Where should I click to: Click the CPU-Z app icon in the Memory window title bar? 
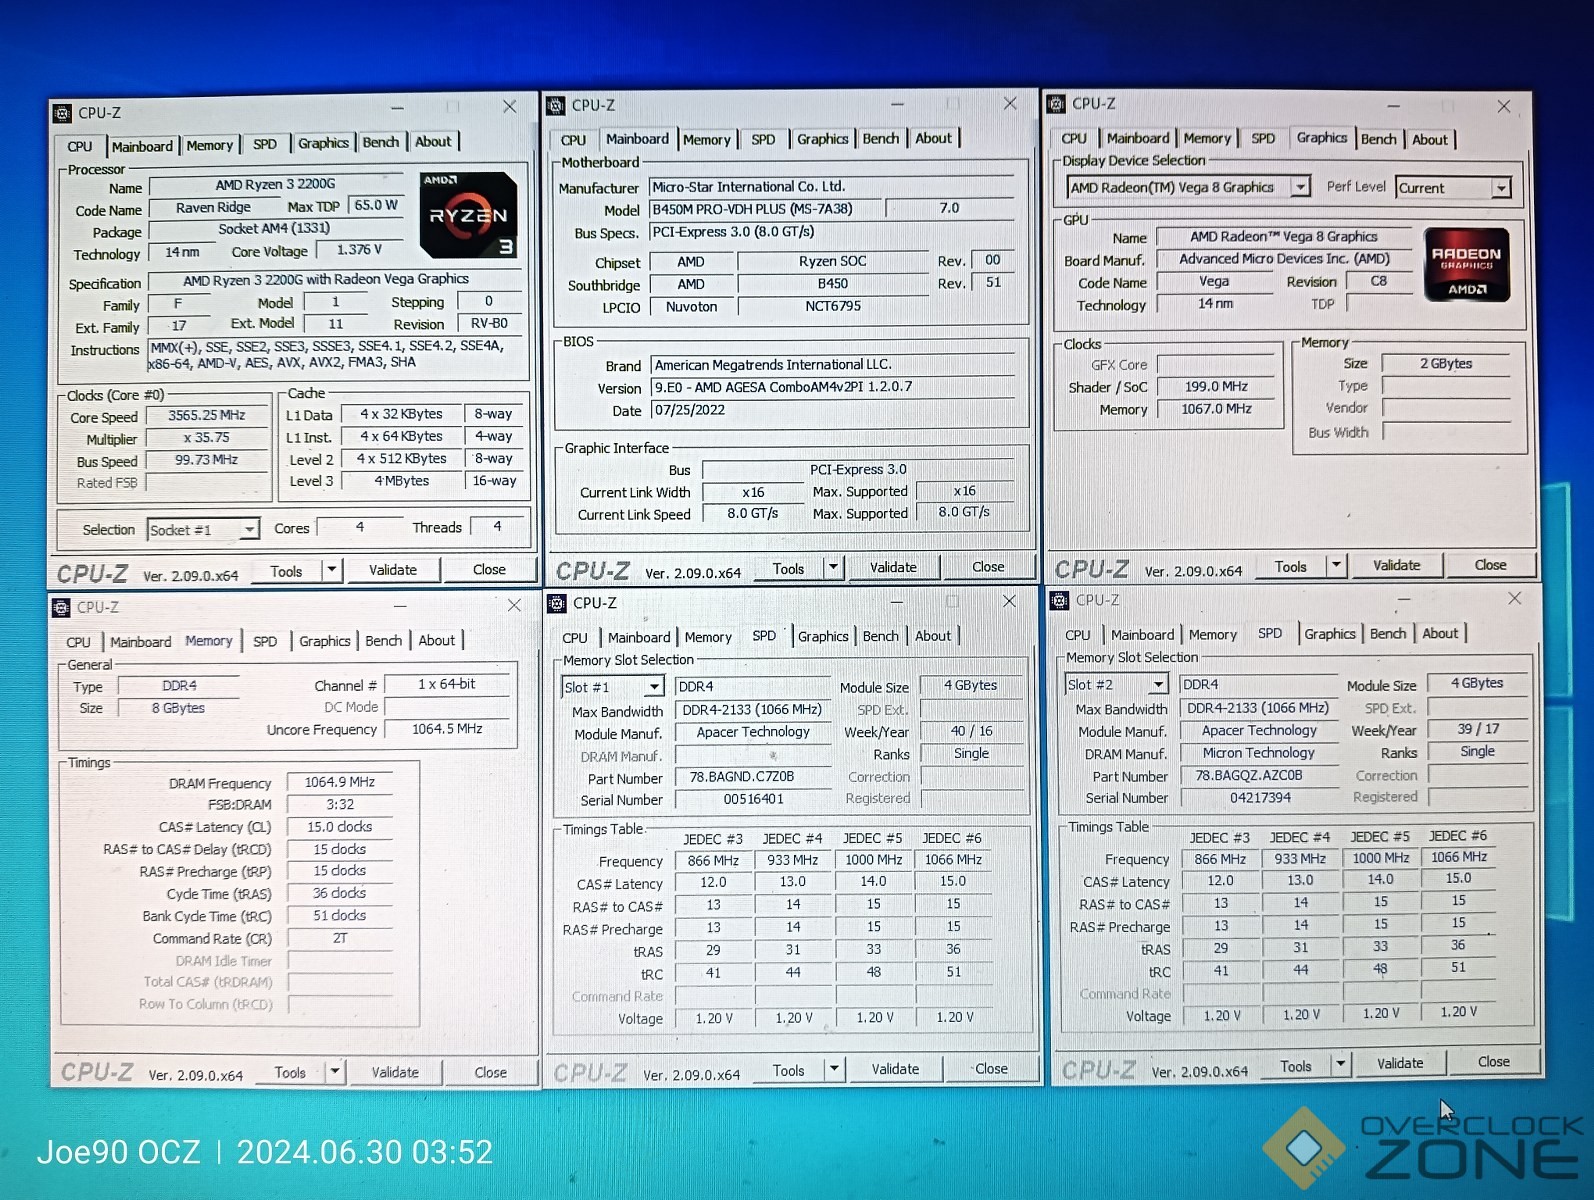pos(61,607)
